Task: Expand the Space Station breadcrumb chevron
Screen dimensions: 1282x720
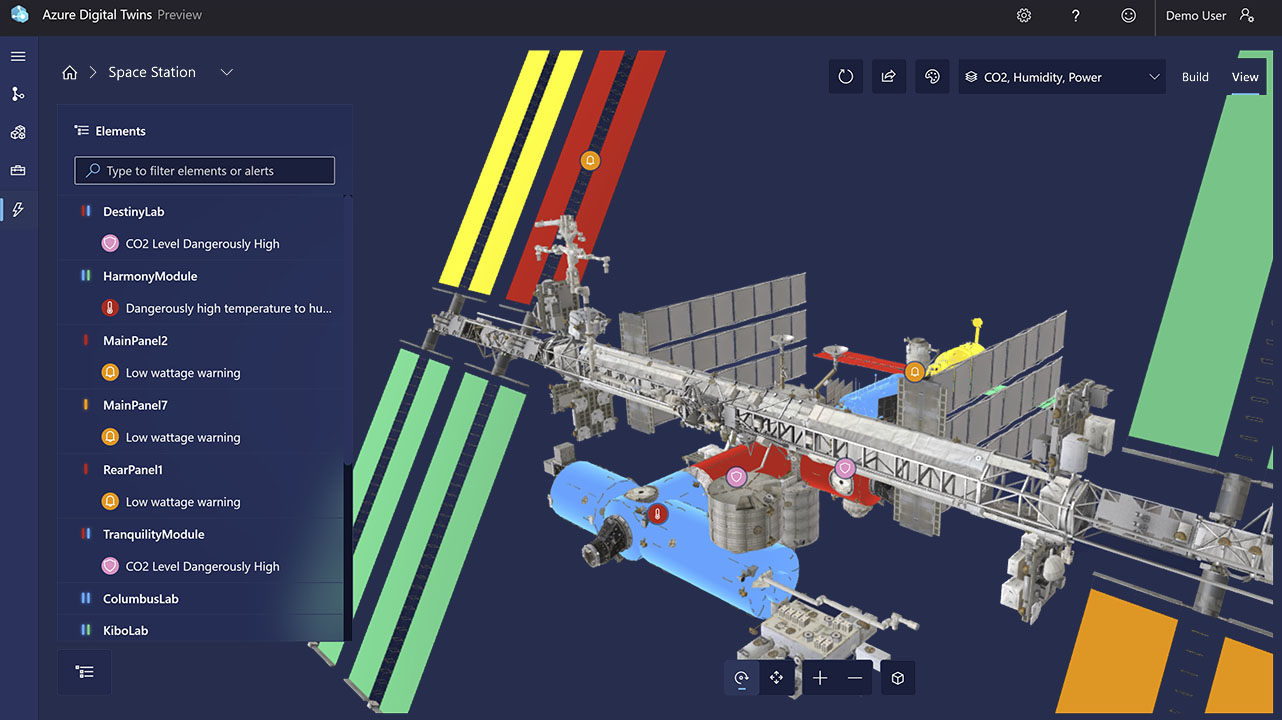Action: pos(226,72)
